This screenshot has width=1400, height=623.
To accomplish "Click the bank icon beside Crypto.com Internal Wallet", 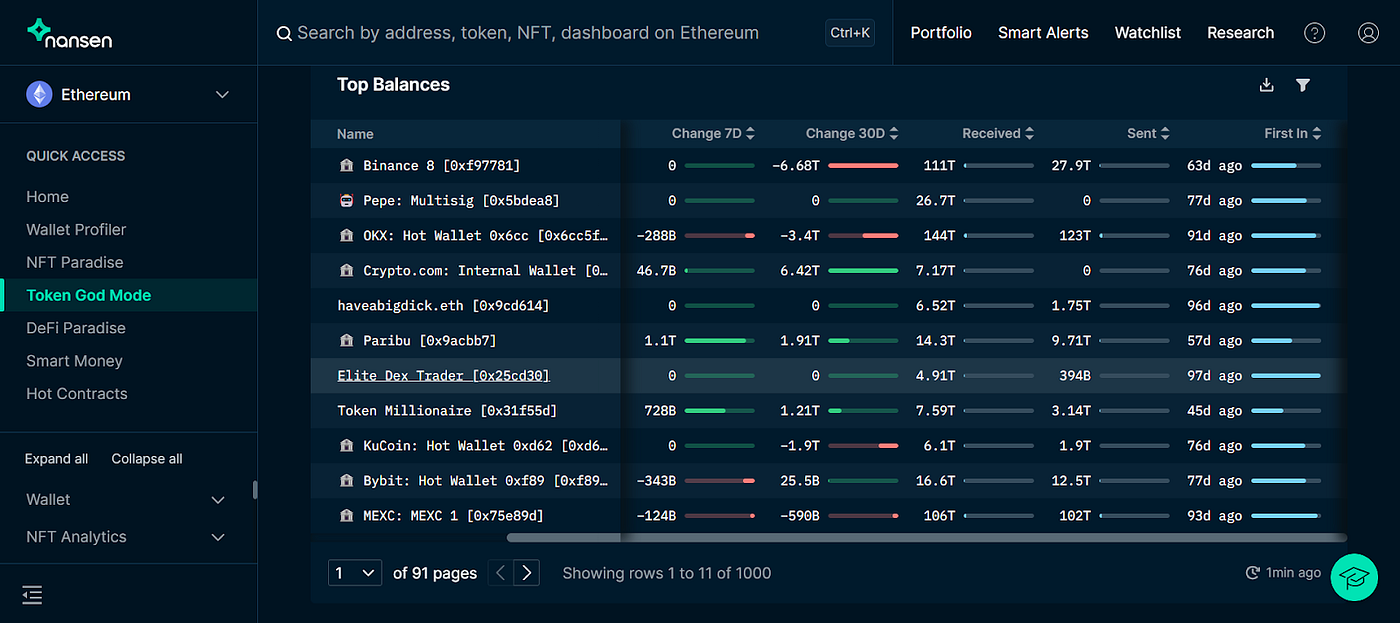I will [346, 270].
